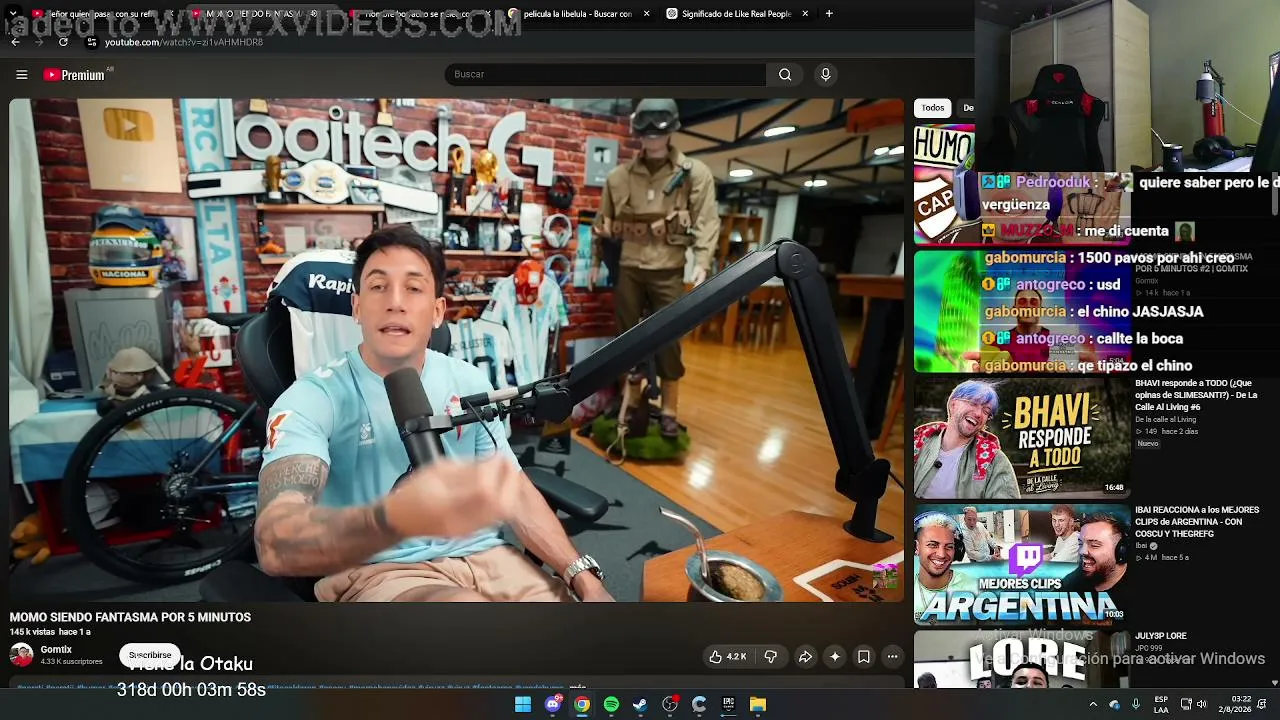
Task: Go to YouTube Premium home logo
Action: tap(74, 75)
